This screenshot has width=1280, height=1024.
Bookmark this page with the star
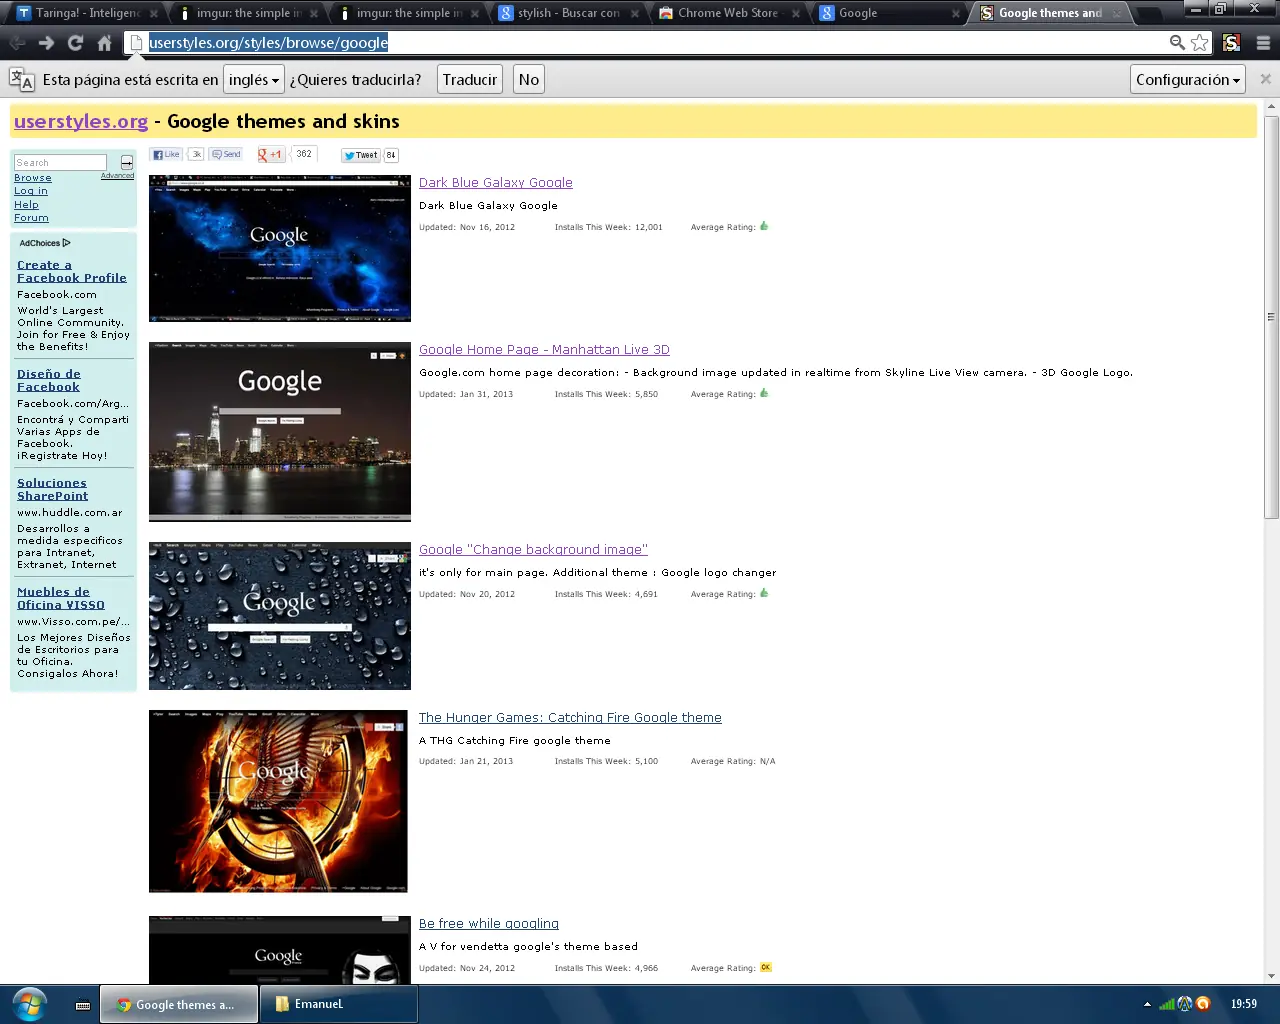pyautogui.click(x=1200, y=43)
